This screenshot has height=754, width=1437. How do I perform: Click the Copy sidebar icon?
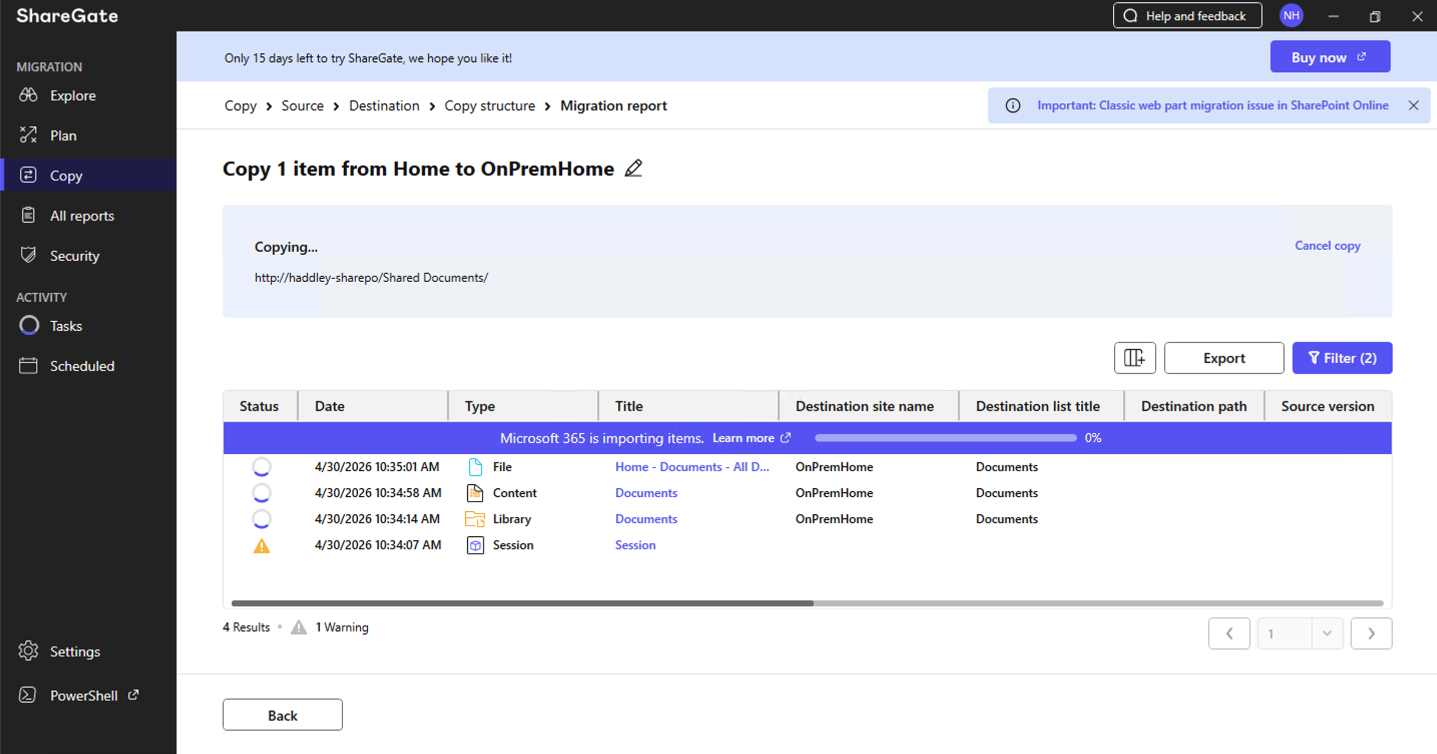pos(28,175)
